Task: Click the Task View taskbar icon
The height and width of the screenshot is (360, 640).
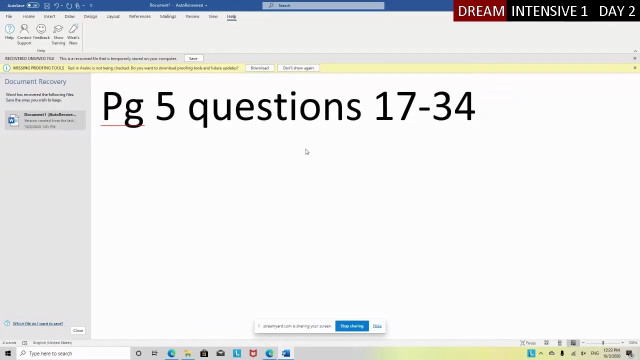Action: tap(155, 353)
